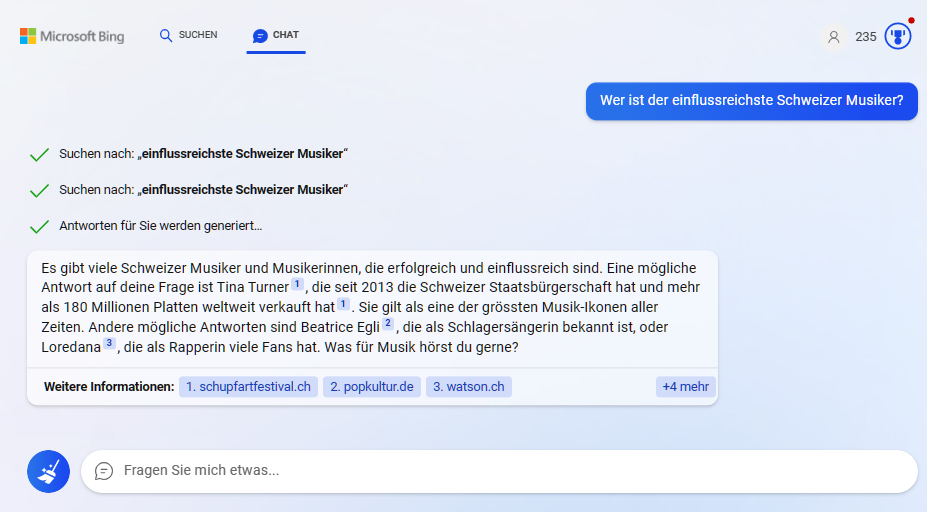This screenshot has width=927, height=512.
Task: Click second 'Suchen nach: einflussreichste Schweizer Musiker' line
Action: [203, 190]
